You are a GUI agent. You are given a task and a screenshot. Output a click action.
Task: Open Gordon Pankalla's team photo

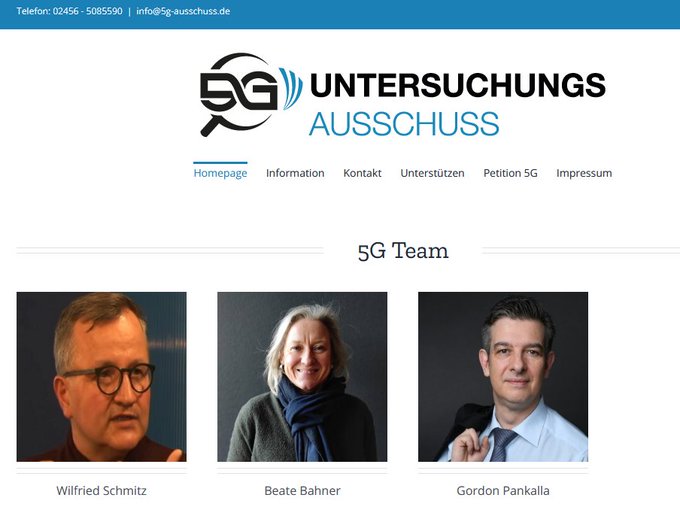(503, 377)
